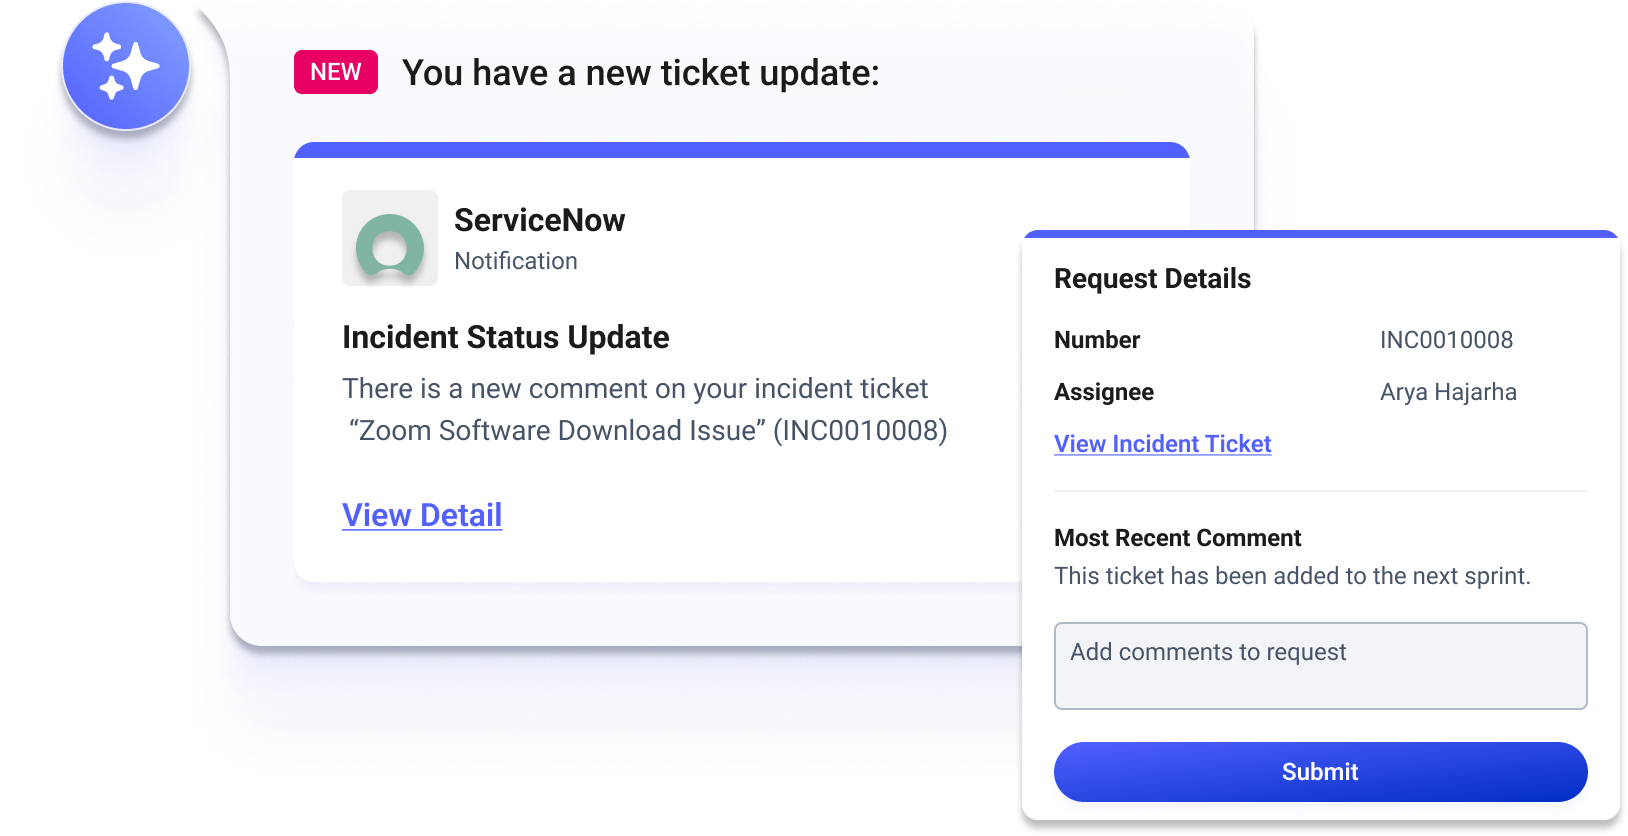Open the ServiceNow sender name
Screen dimensions: 1628x836
pos(539,220)
